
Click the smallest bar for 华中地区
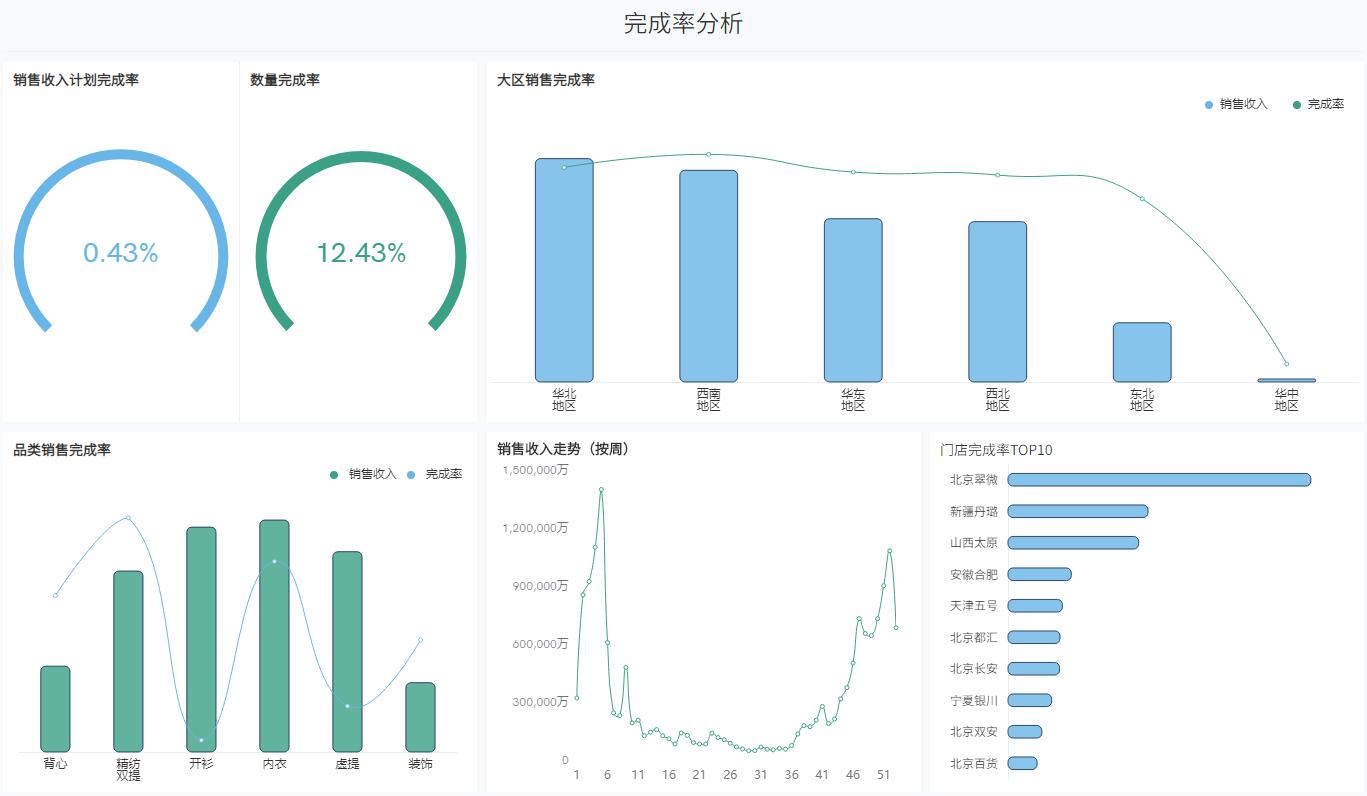click(x=1286, y=379)
